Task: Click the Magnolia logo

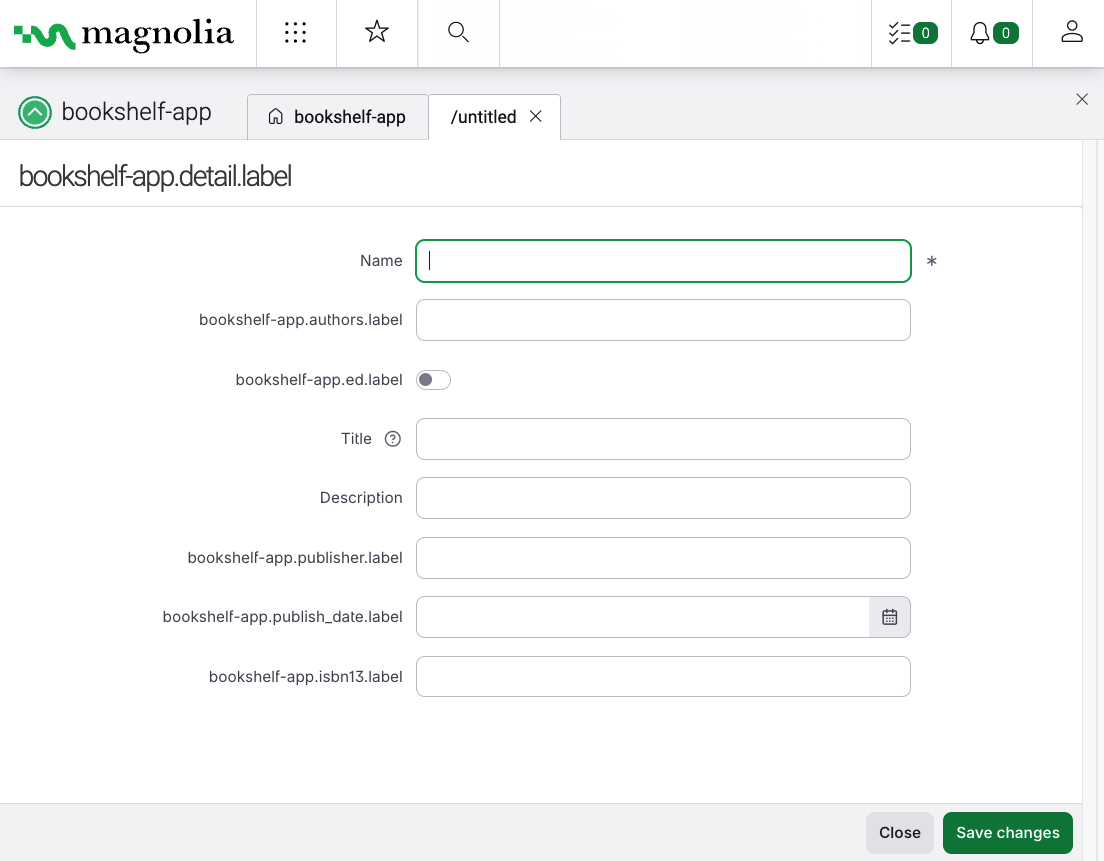Action: 124,34
